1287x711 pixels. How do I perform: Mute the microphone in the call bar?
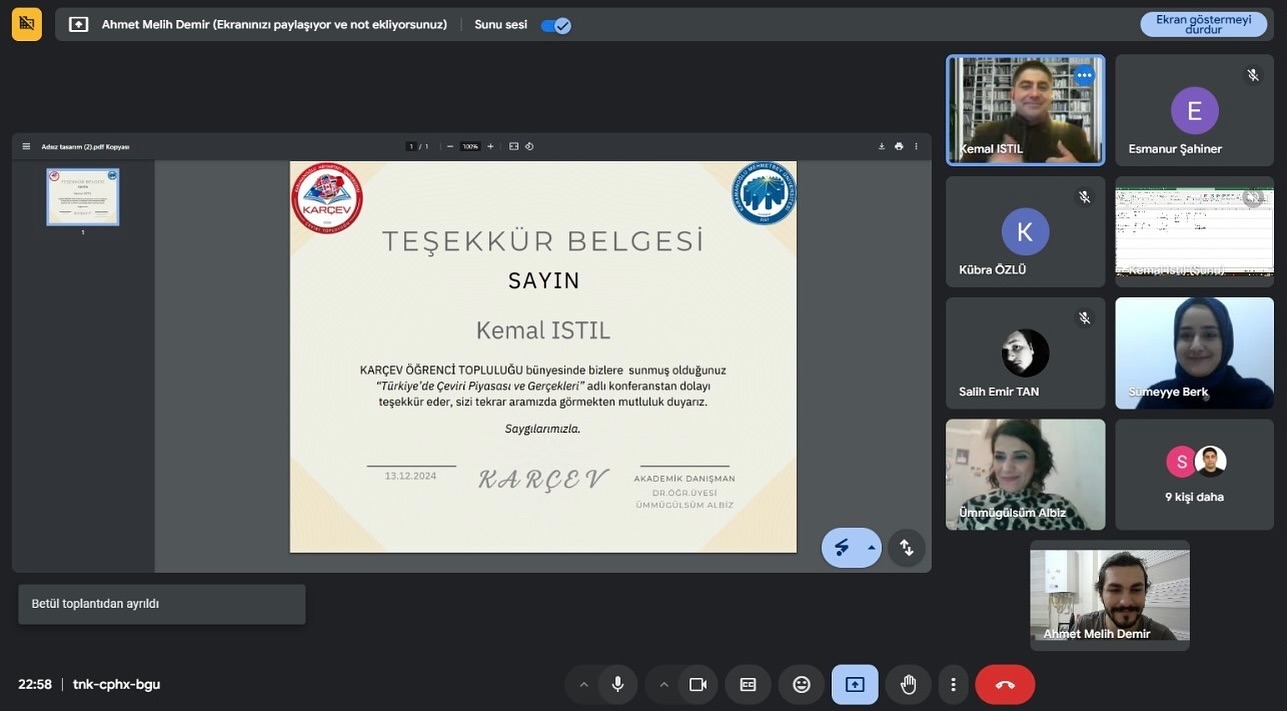tap(618, 684)
